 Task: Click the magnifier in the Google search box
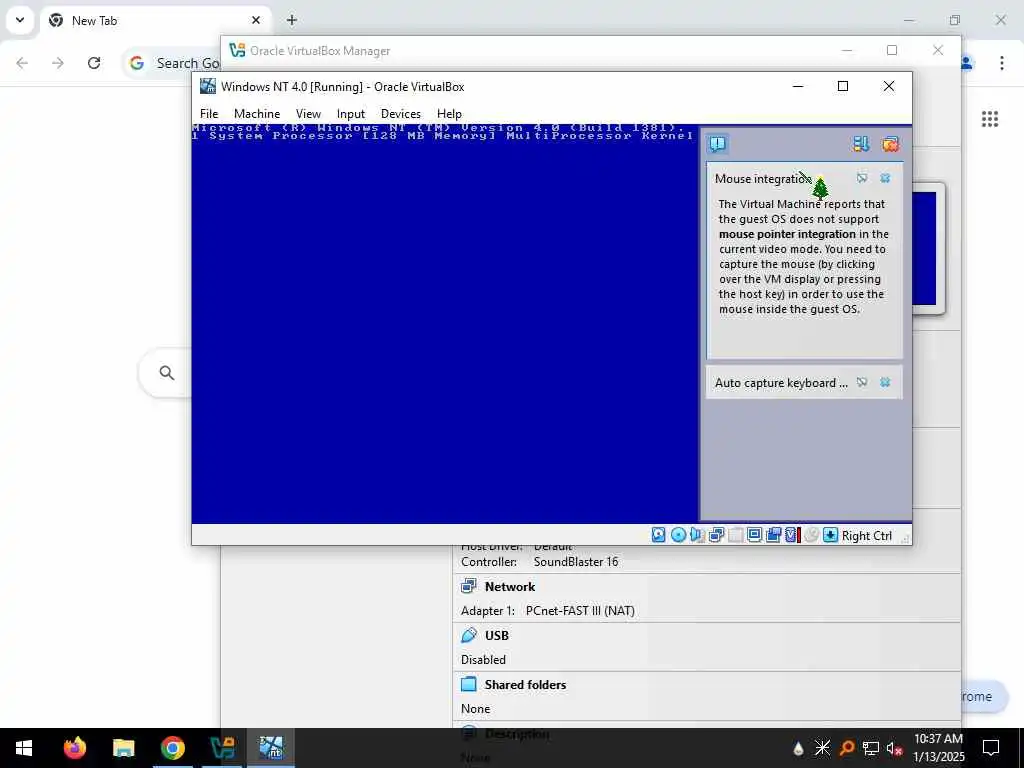[x=167, y=372]
